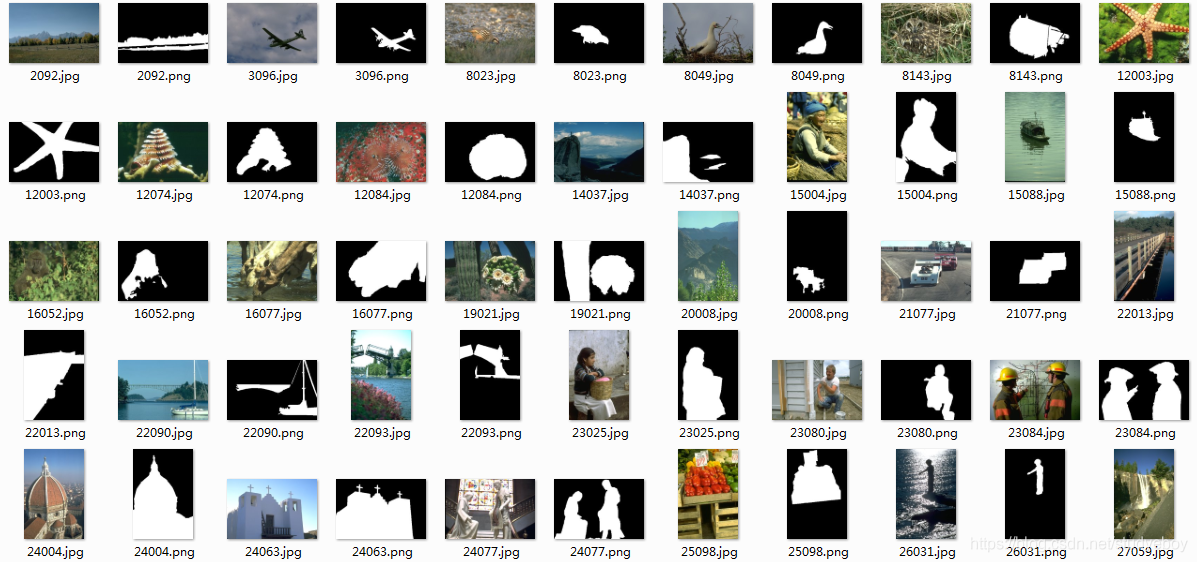
Task: Select the 22093.png bridge mask thumbnail
Action: pyautogui.click(x=490, y=375)
